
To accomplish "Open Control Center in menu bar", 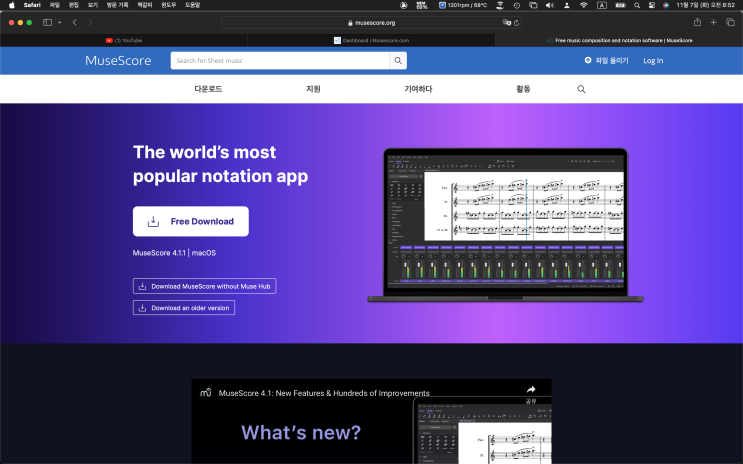I will (x=652, y=5).
